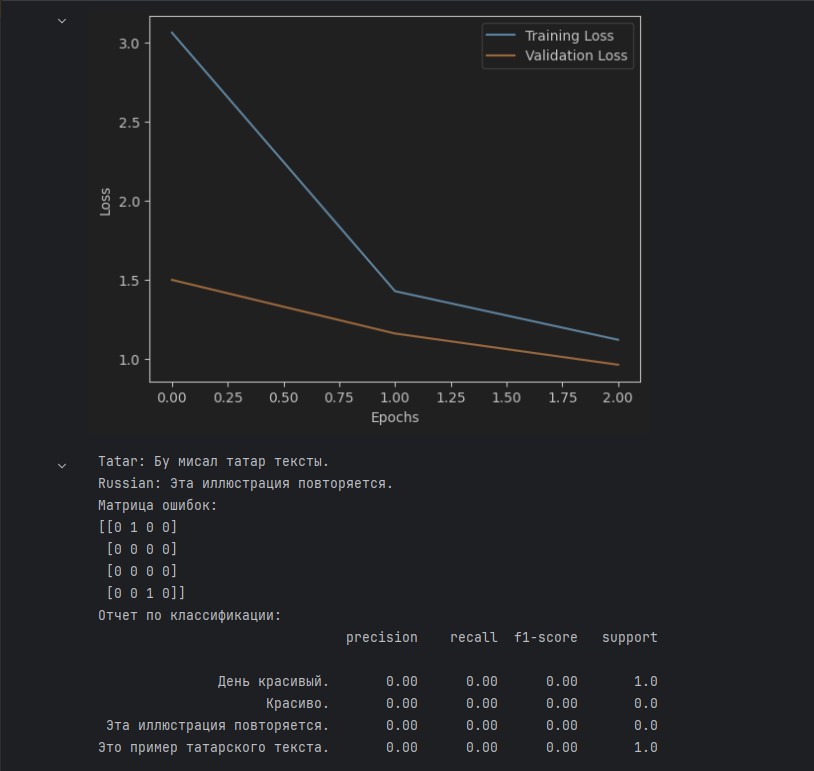Click the matrix row '[[0 1 0 0]'
The width and height of the screenshot is (814, 771).
coord(138,527)
